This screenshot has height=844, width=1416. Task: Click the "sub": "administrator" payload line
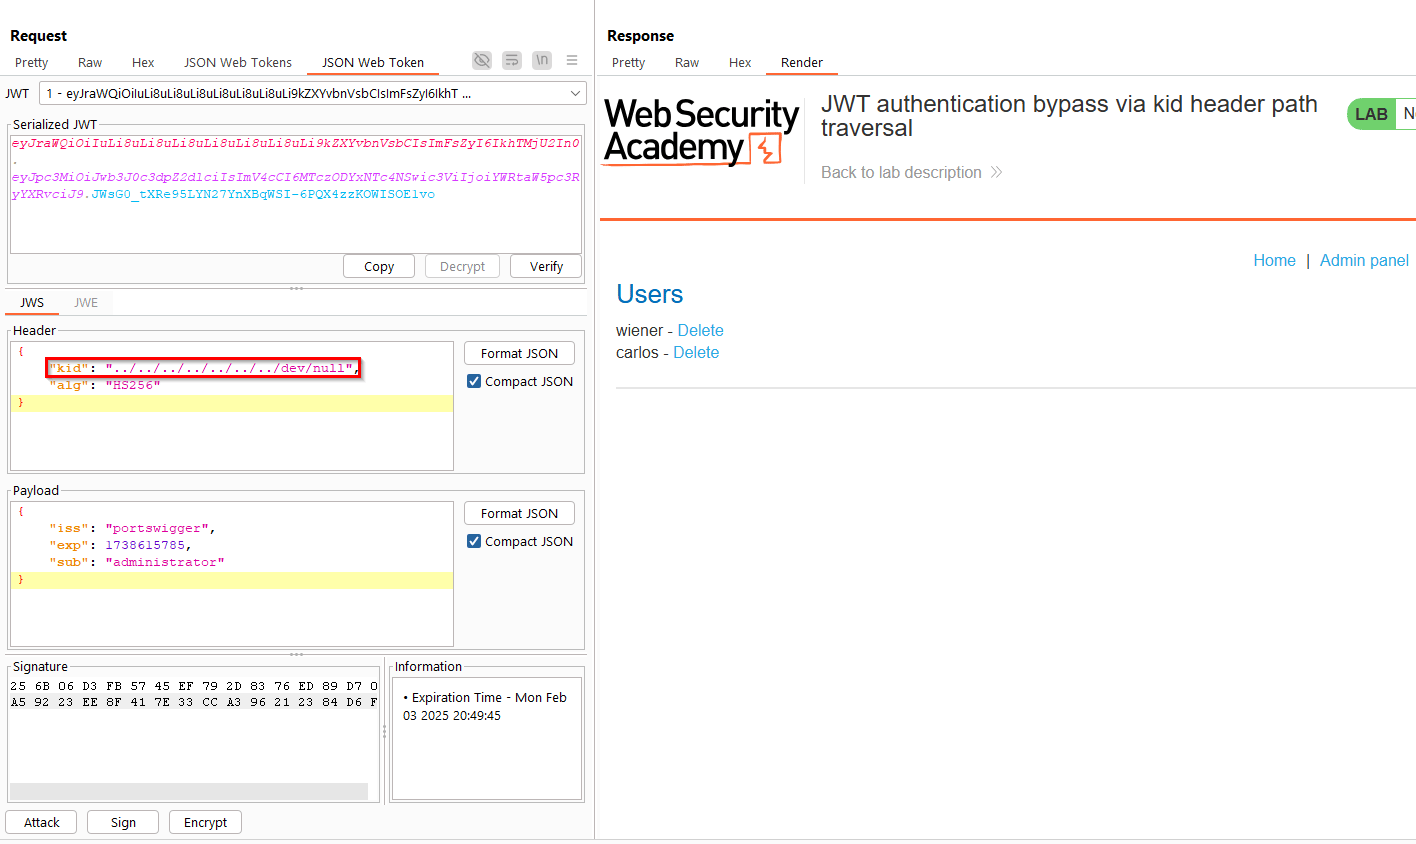137,562
